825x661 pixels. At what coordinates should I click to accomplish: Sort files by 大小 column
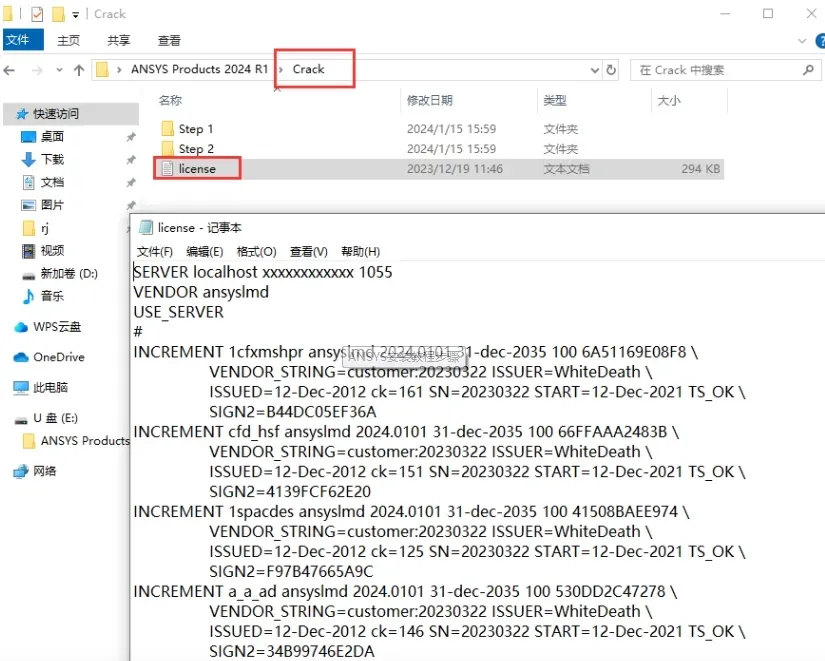[669, 101]
